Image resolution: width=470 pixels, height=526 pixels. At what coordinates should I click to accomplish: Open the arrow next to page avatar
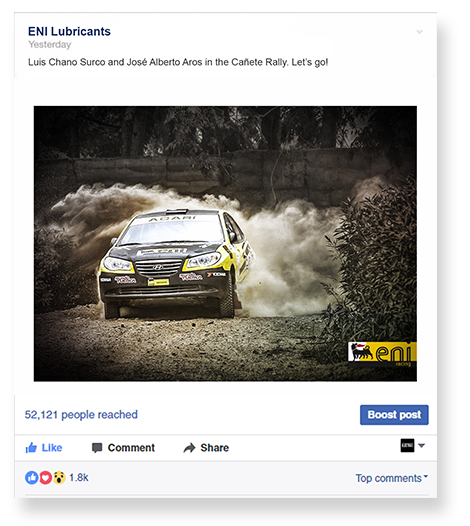[422, 446]
